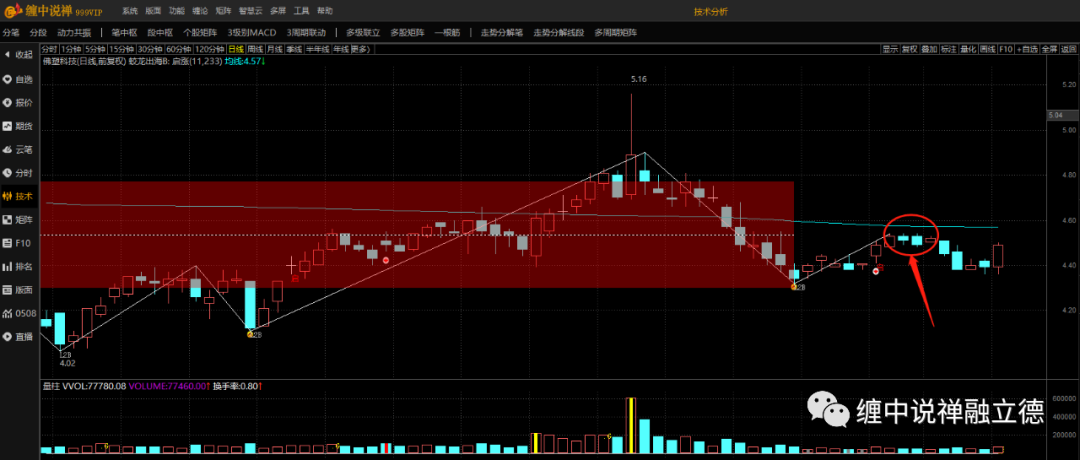
Task: Switch to 季线 quarterly tab
Action: 294,49
